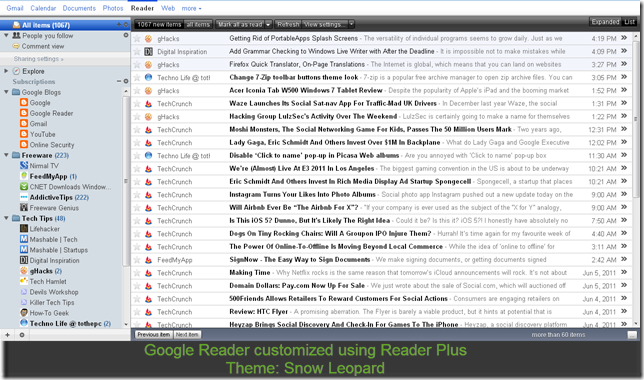Click add subscription plus icon at sidebar bottom
Image resolution: width=644 pixels, height=380 pixels.
pos(7,335)
